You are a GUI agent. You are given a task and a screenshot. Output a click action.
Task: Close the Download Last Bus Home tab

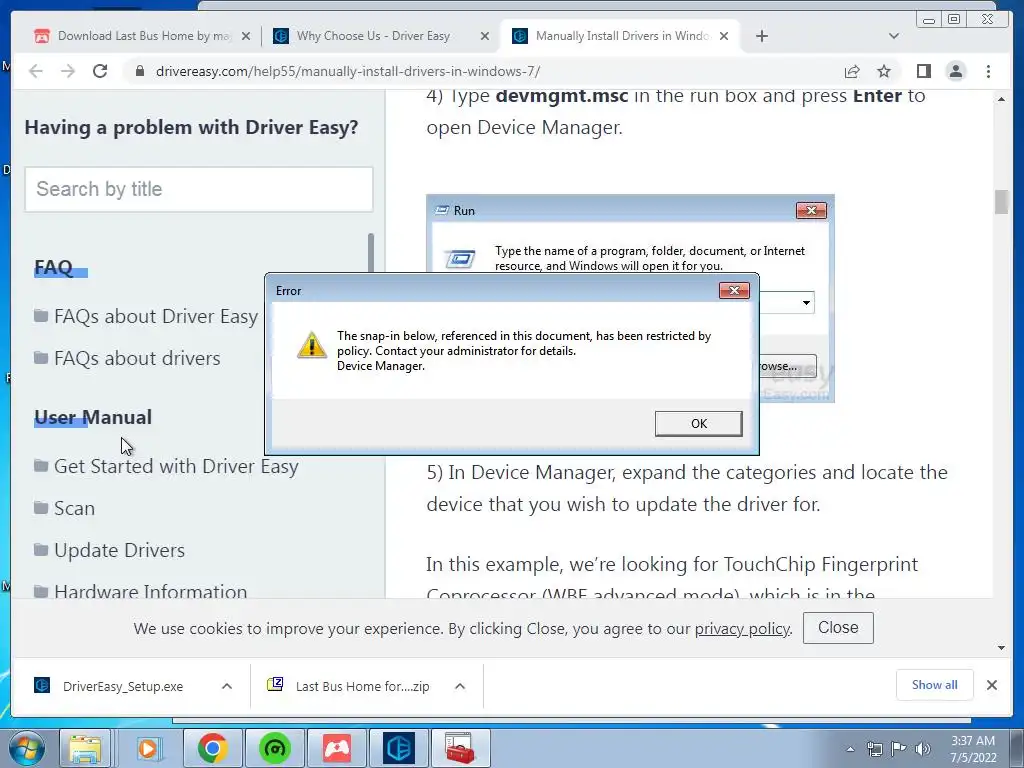pyautogui.click(x=246, y=36)
